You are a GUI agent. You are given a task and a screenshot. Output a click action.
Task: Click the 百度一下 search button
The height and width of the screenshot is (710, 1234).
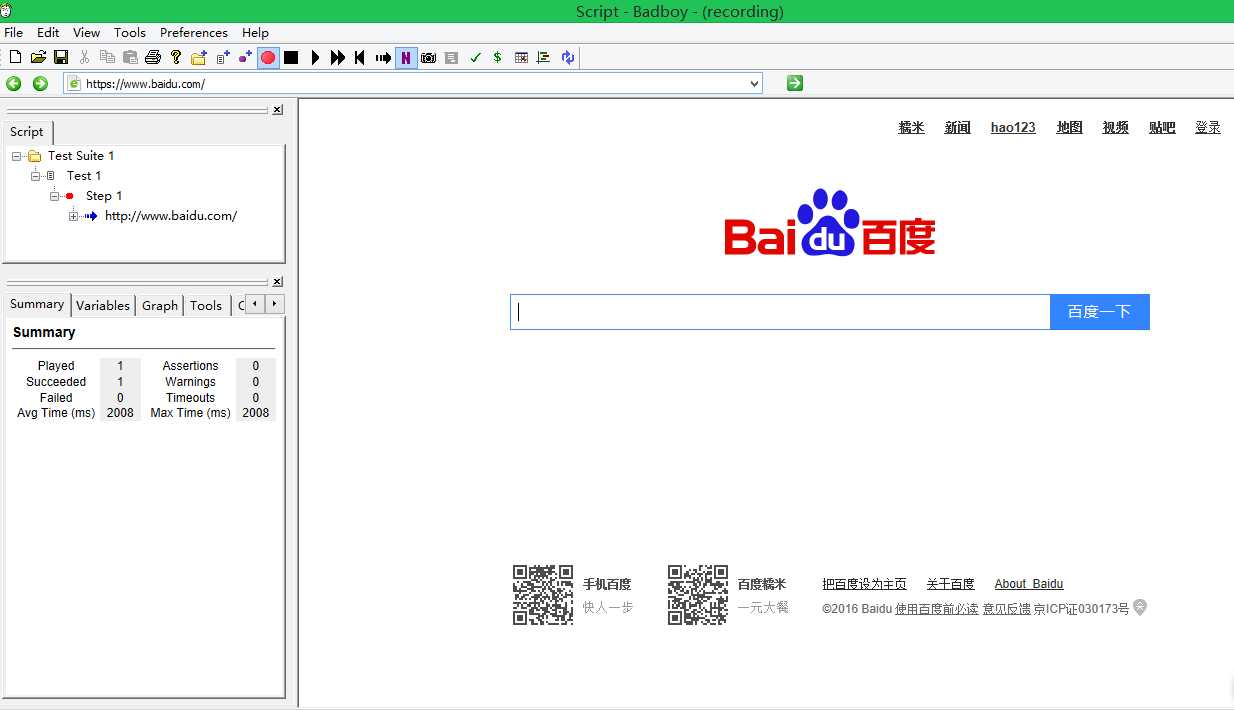coord(1100,312)
